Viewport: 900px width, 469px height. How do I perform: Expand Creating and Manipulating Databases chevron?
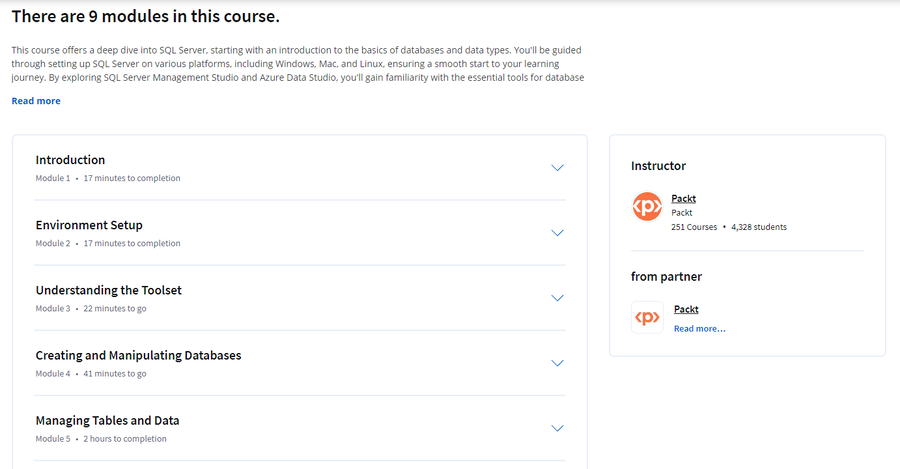(x=557, y=363)
